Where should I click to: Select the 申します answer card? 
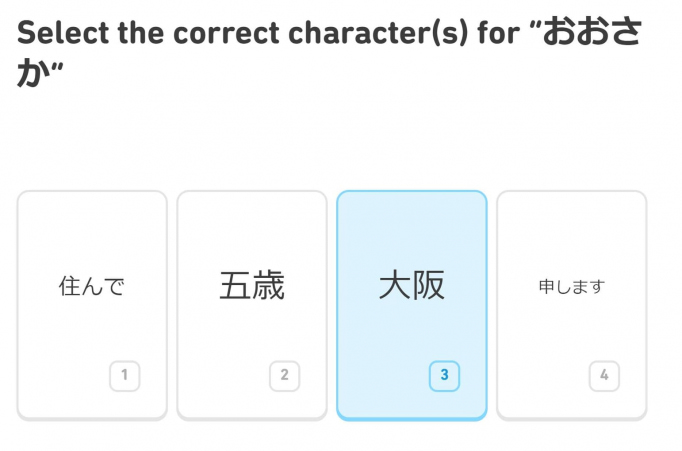coord(572,304)
